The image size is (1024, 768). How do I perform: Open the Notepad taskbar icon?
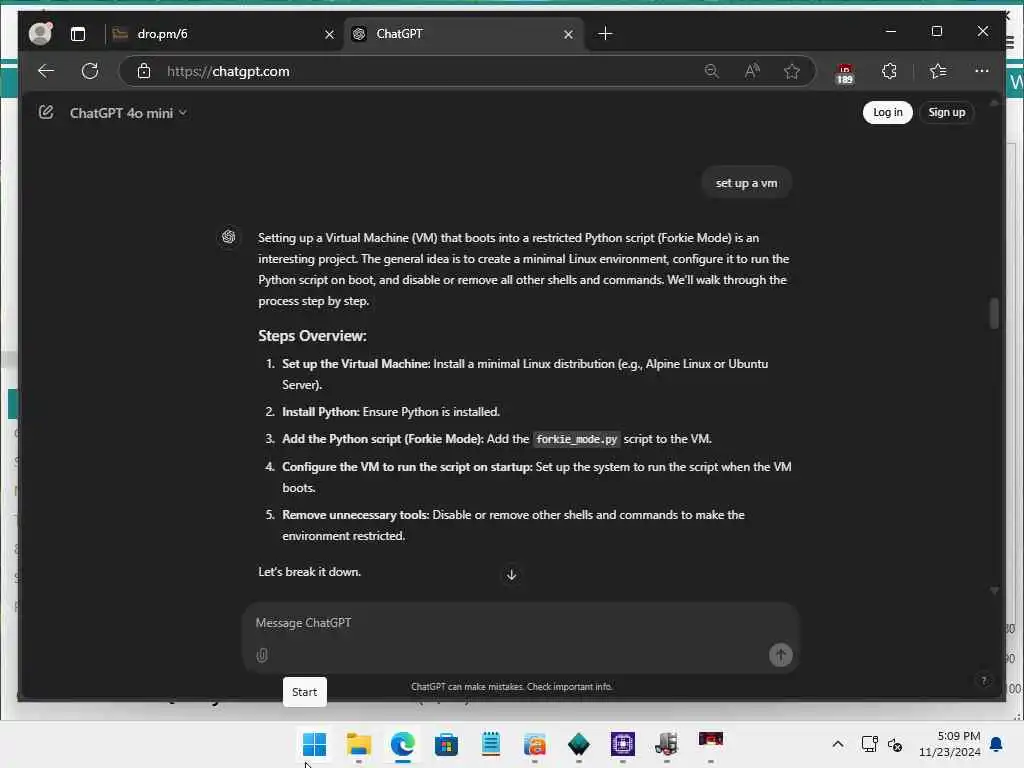pos(491,744)
